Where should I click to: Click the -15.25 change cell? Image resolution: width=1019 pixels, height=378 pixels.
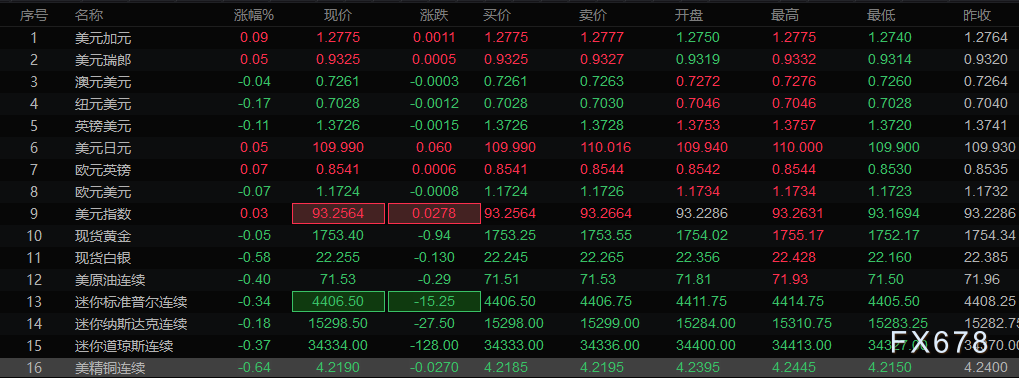(x=435, y=302)
